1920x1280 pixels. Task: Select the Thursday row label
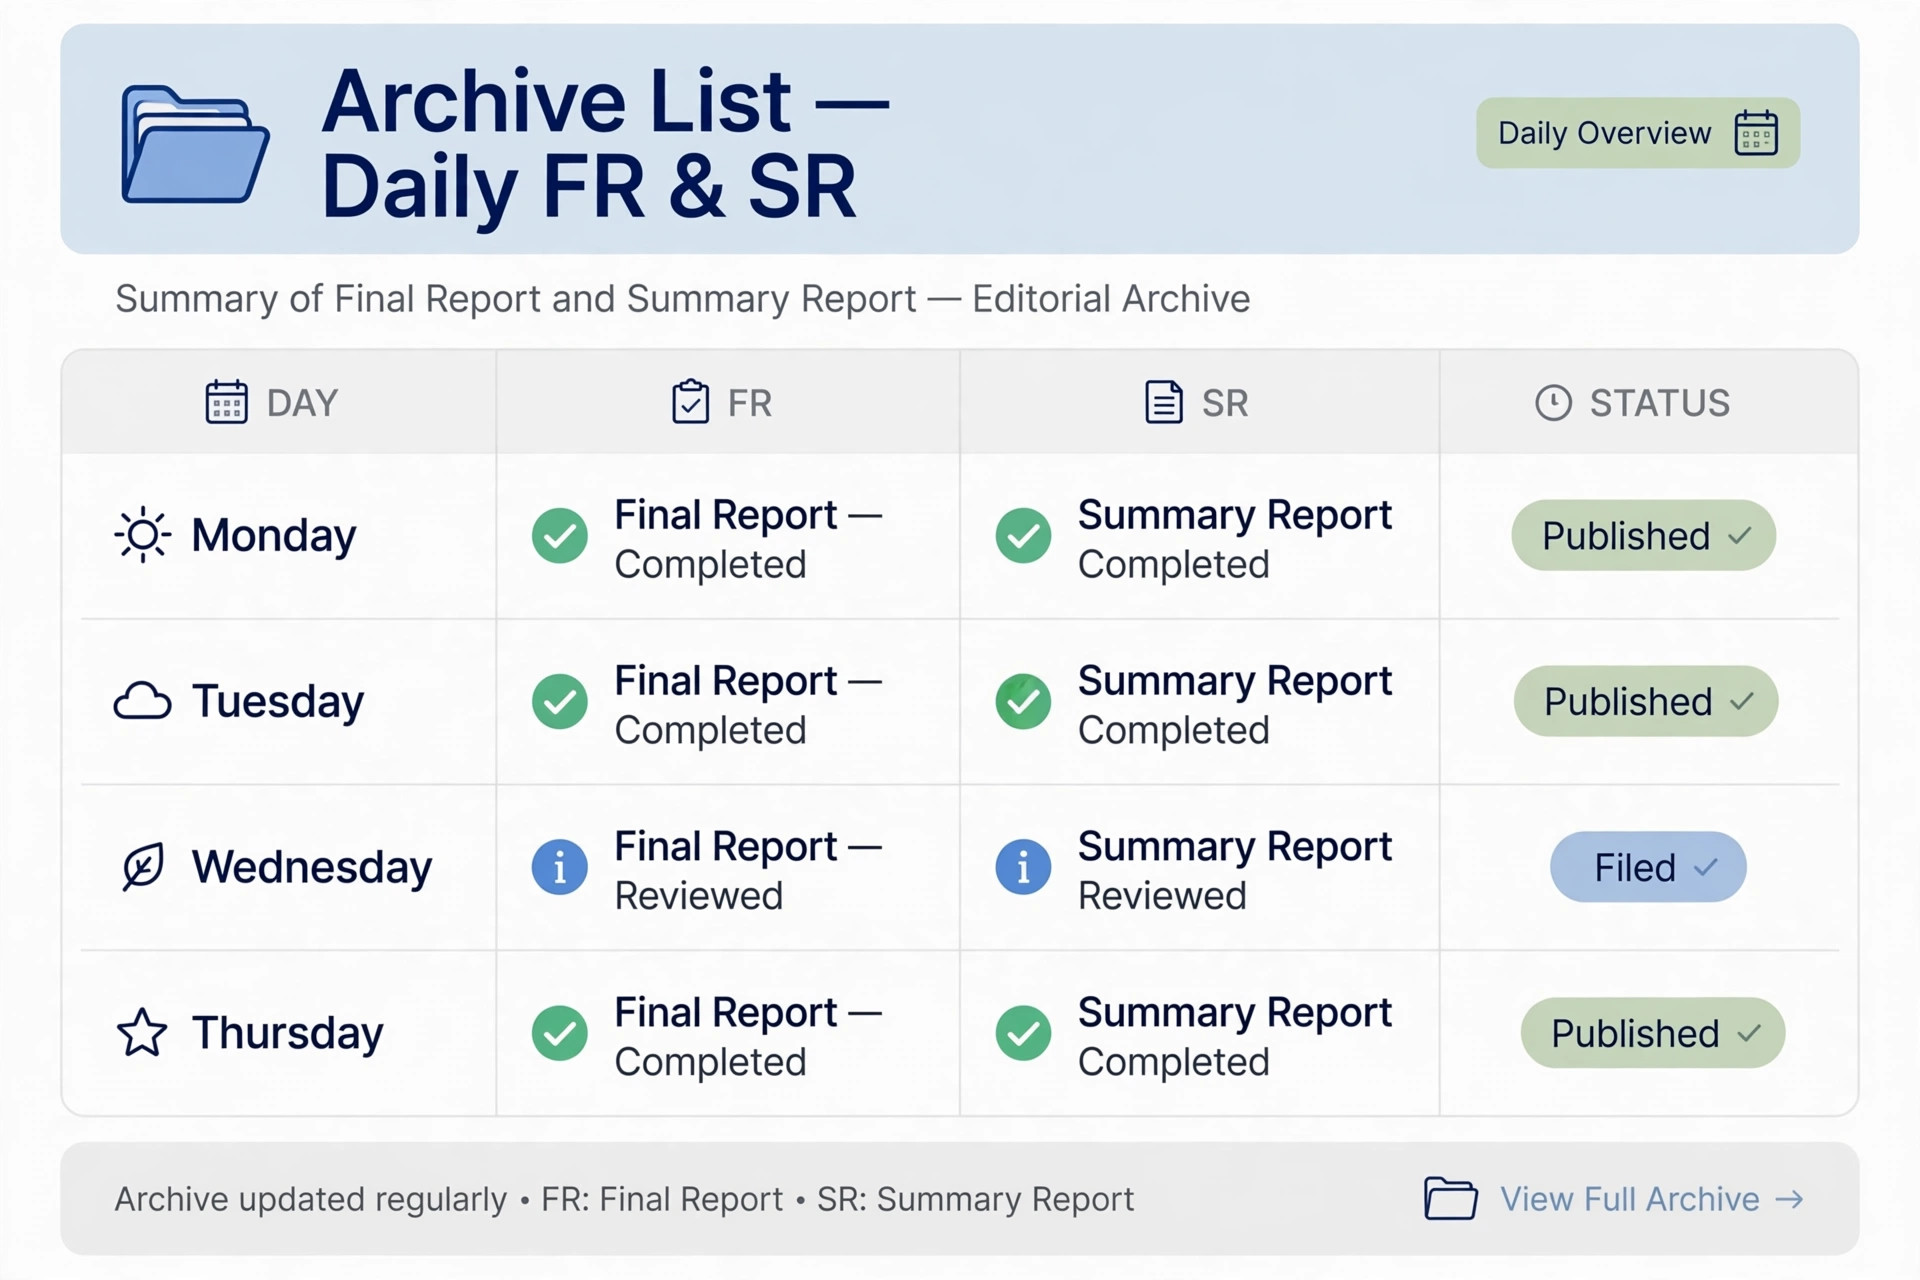pos(288,1033)
